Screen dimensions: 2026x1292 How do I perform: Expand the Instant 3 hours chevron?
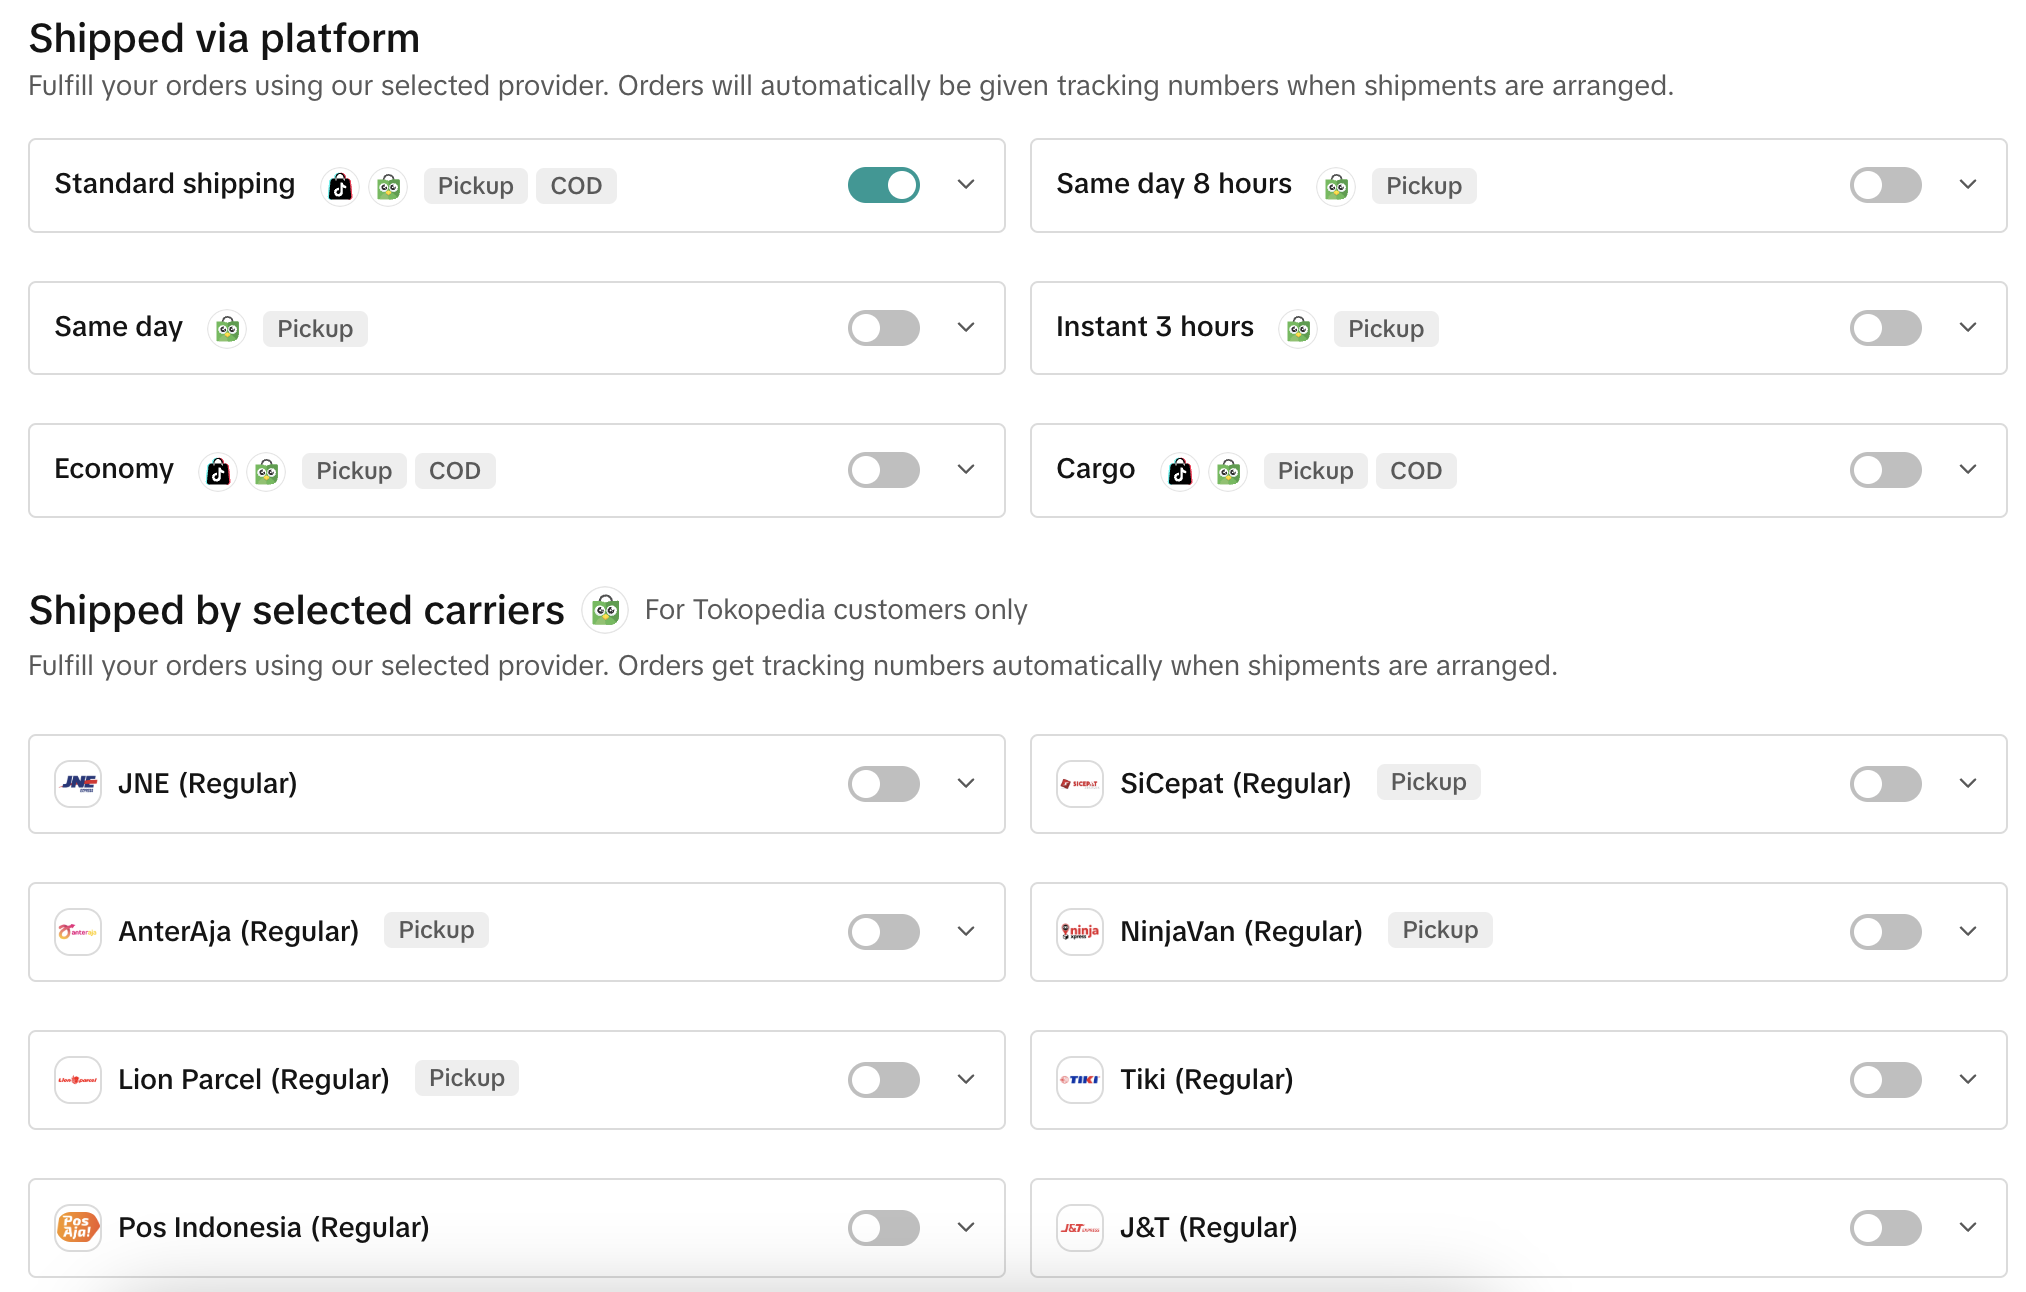pos(1968,328)
